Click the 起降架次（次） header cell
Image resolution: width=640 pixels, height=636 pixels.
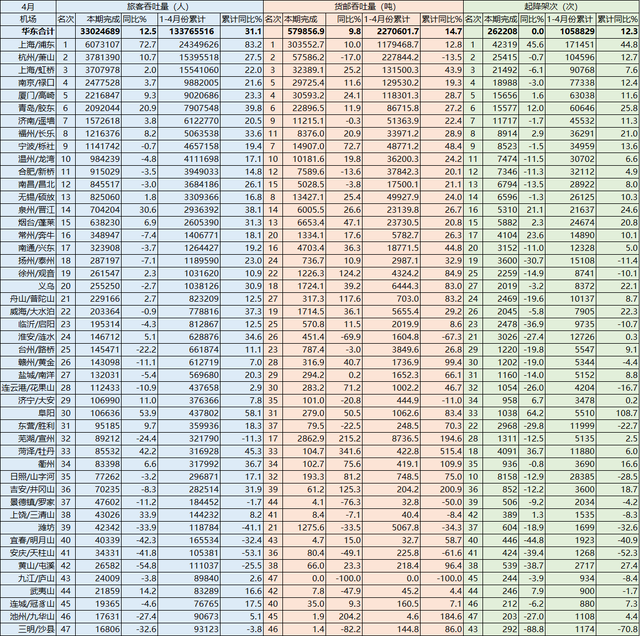[x=551, y=7]
